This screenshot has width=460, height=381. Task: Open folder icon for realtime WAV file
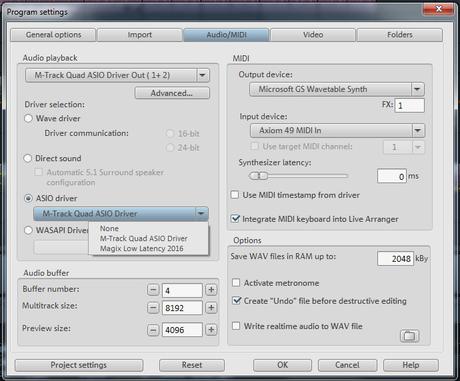point(409,336)
